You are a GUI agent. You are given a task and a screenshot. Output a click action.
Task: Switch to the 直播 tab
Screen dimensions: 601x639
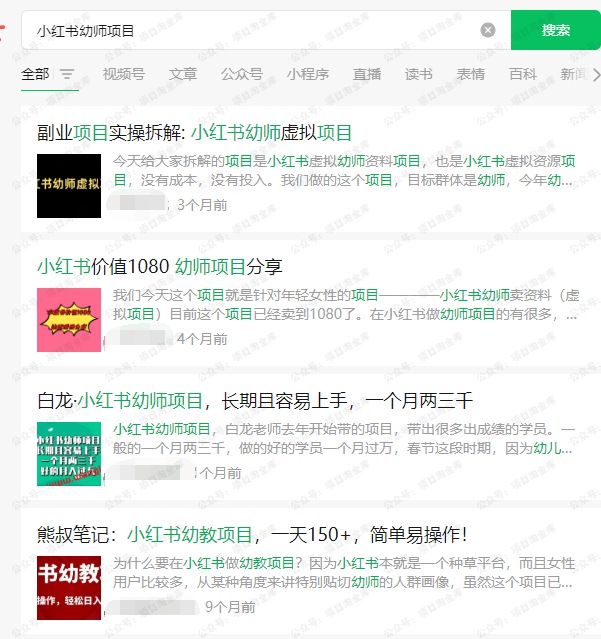[x=367, y=74]
